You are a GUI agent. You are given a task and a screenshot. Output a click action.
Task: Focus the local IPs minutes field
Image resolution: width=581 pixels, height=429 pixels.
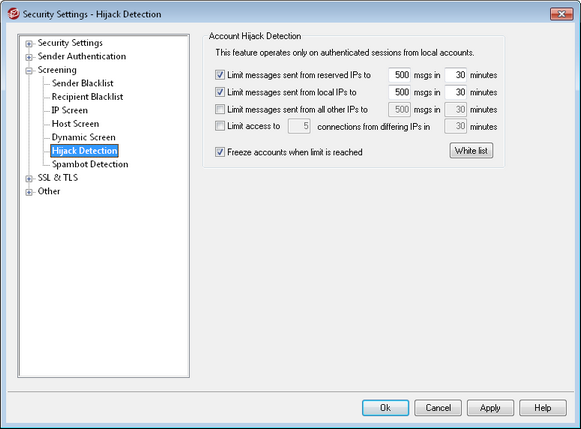pyautogui.click(x=455, y=92)
